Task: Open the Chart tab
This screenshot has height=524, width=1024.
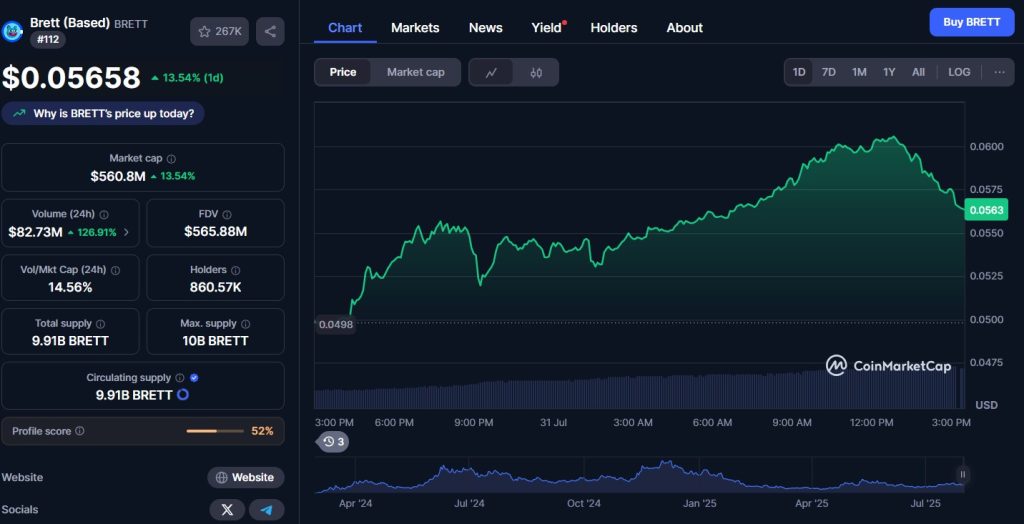Action: point(345,28)
